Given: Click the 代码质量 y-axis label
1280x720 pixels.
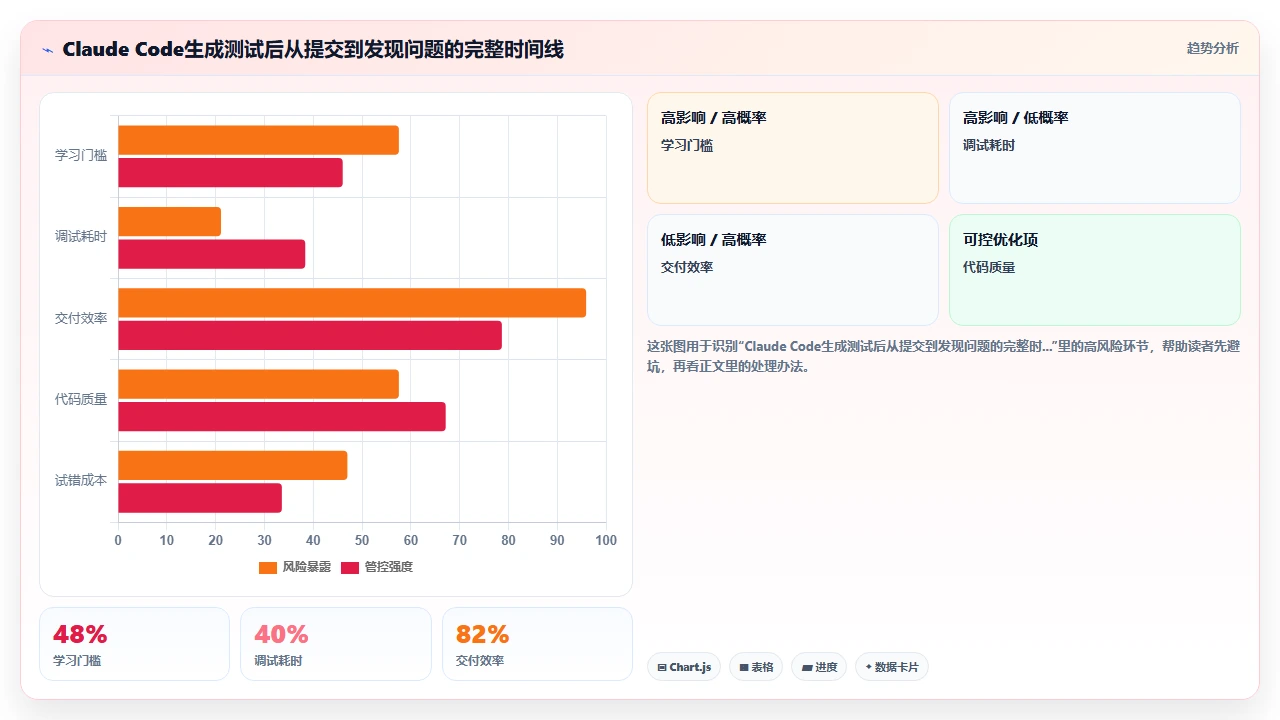Looking at the screenshot, I should click(81, 400).
